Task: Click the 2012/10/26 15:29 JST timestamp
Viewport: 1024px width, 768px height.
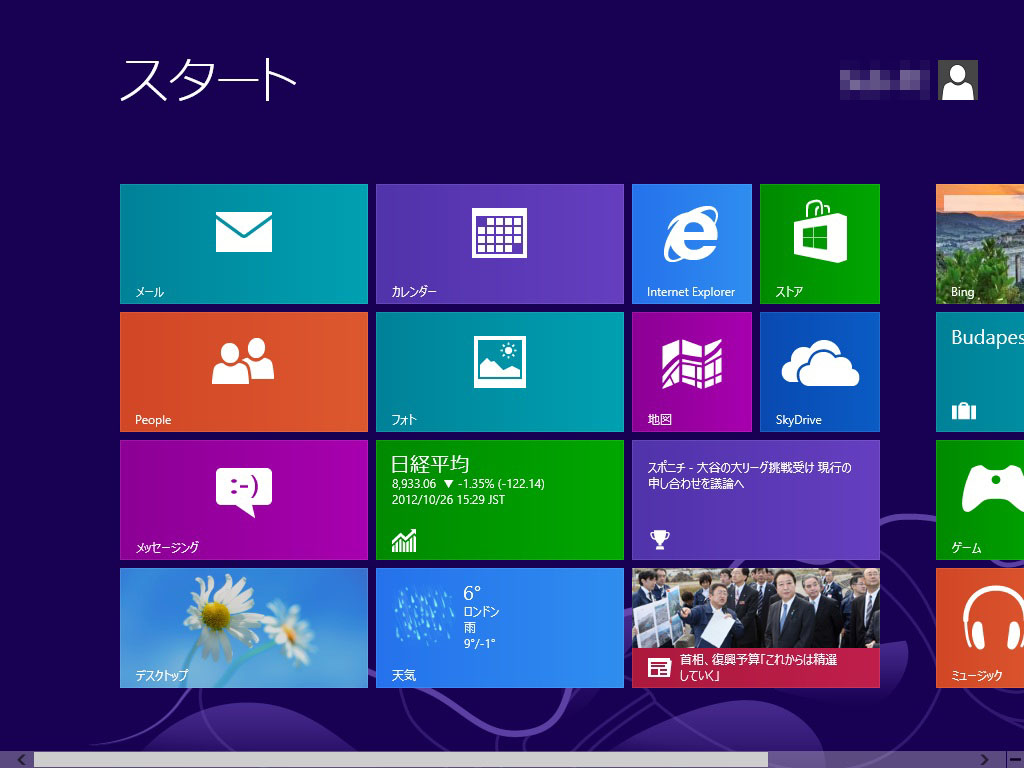Action: 448,500
